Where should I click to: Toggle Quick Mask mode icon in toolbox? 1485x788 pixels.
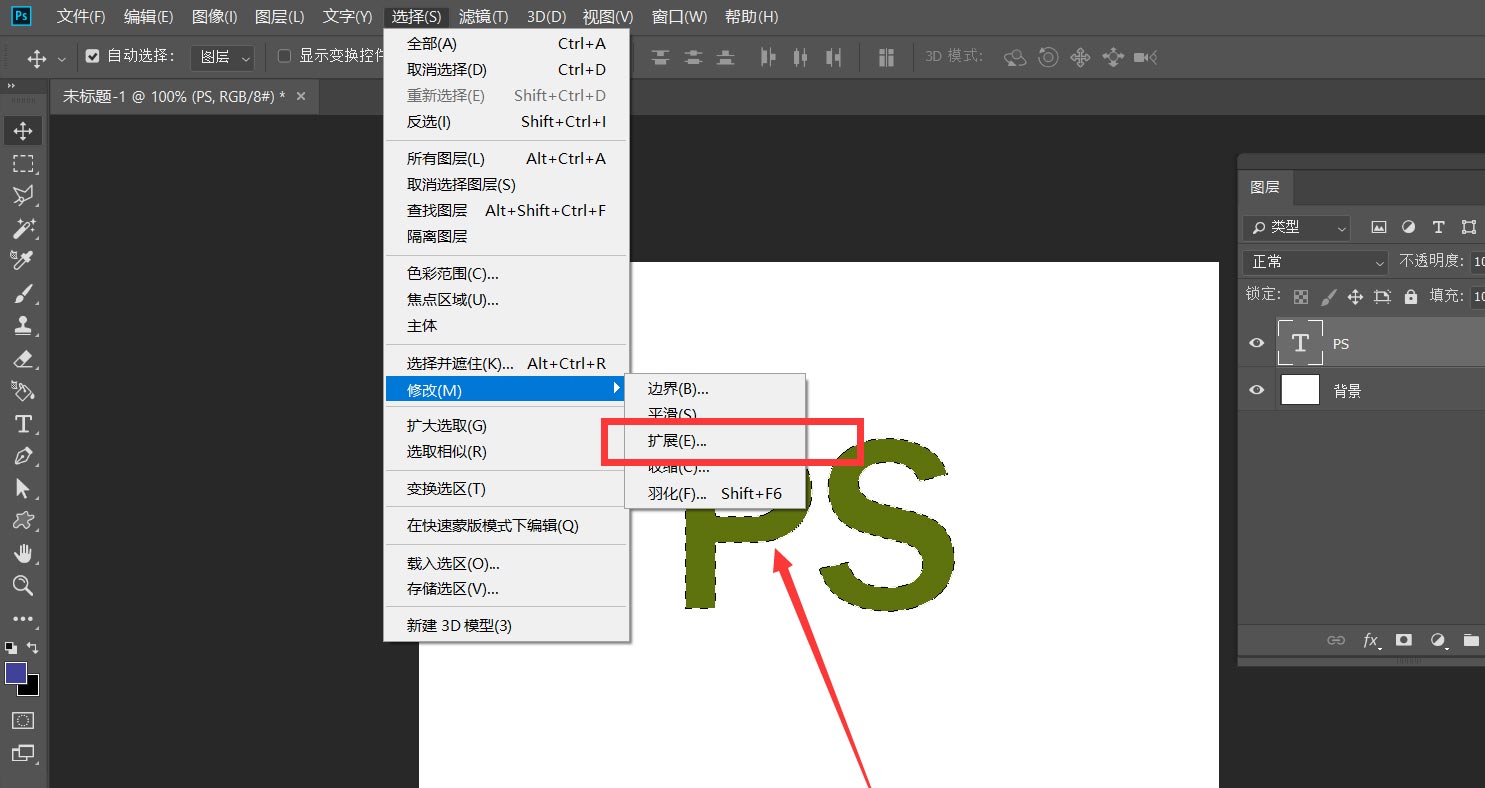click(23, 720)
